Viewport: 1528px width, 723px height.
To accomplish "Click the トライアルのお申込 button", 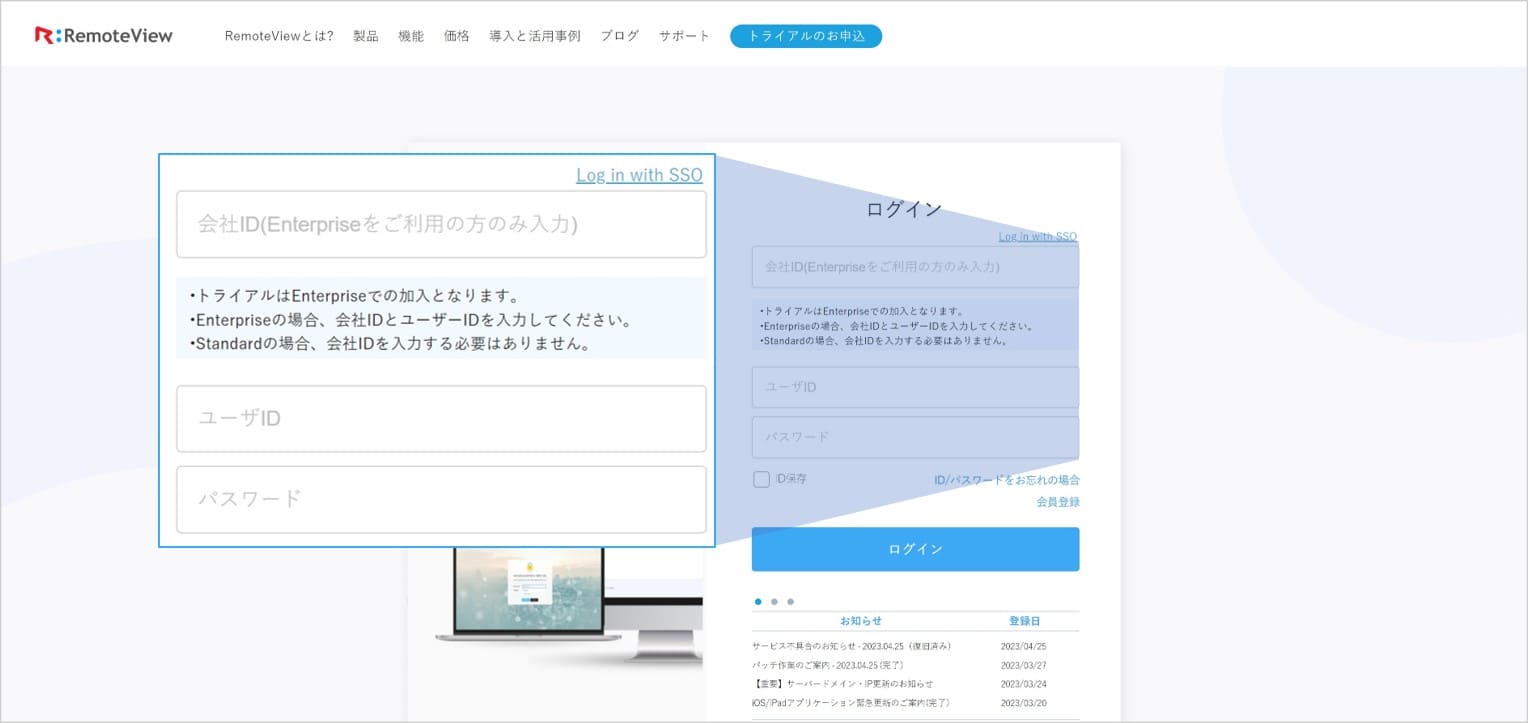I will 806,36.
